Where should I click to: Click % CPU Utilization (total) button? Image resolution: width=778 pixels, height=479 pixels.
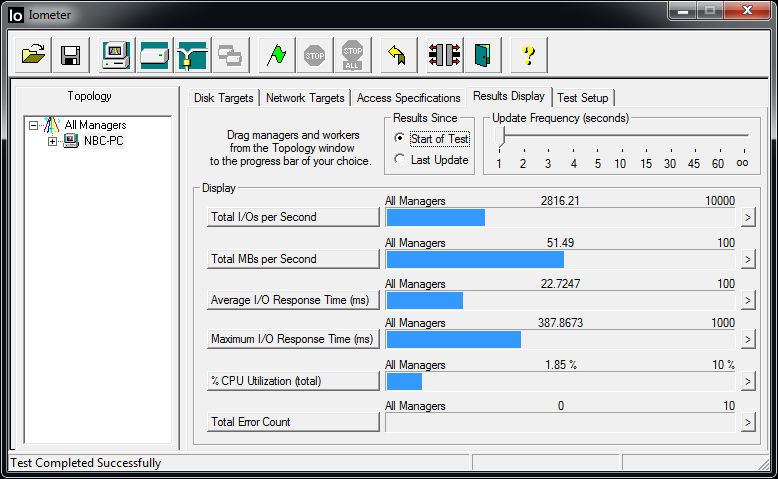coord(293,381)
